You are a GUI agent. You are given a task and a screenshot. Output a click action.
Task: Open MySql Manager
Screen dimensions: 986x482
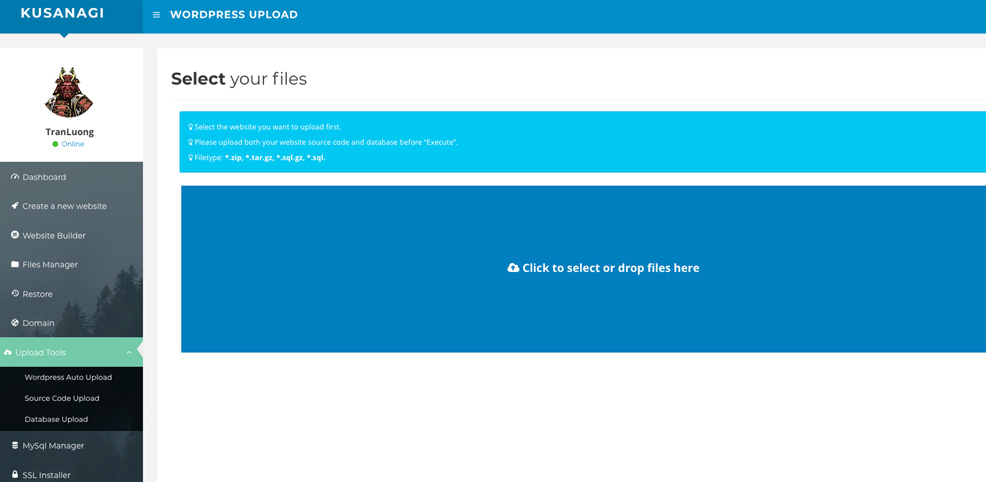point(71,446)
